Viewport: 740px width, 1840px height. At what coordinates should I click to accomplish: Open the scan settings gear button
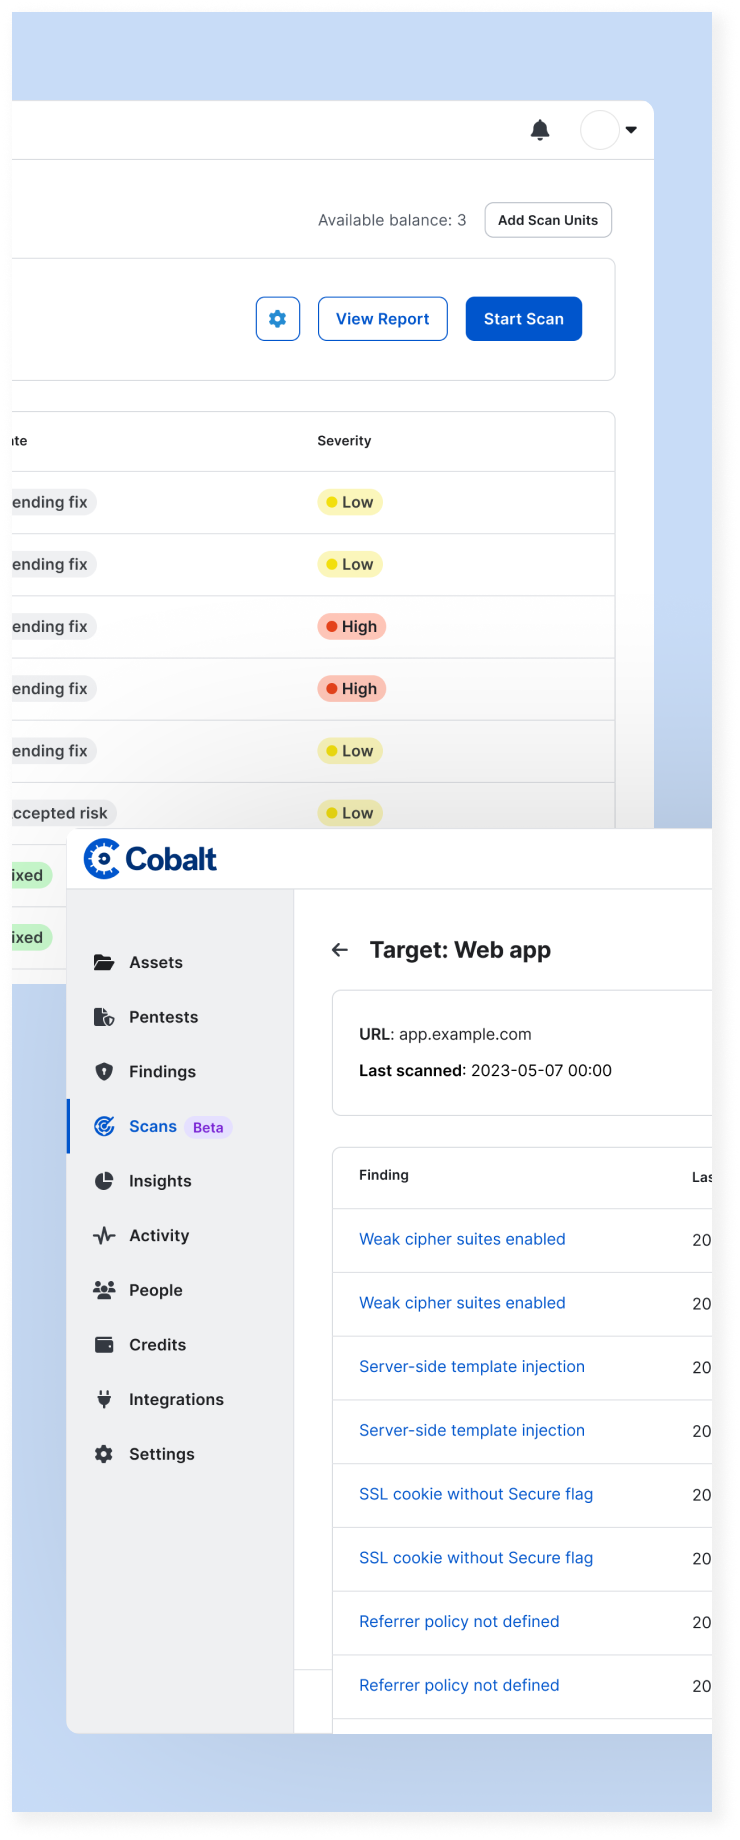278,319
